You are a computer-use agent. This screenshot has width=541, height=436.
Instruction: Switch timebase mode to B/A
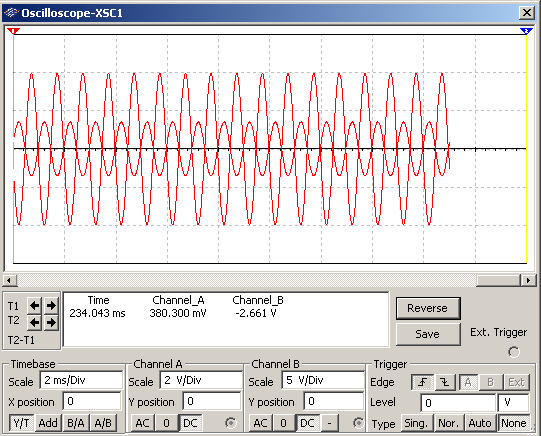[76, 423]
